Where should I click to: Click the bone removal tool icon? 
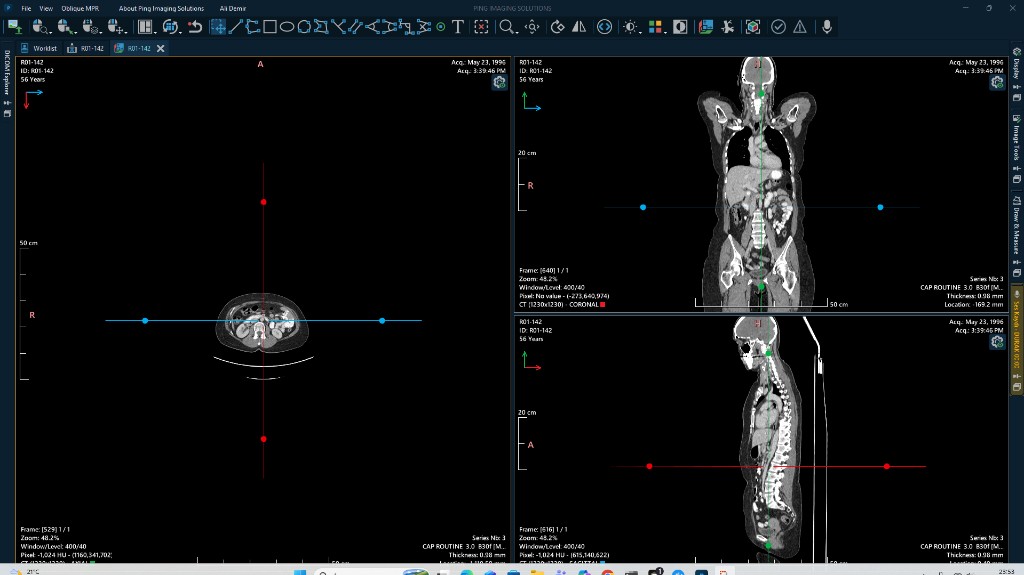pyautogui.click(x=728, y=27)
